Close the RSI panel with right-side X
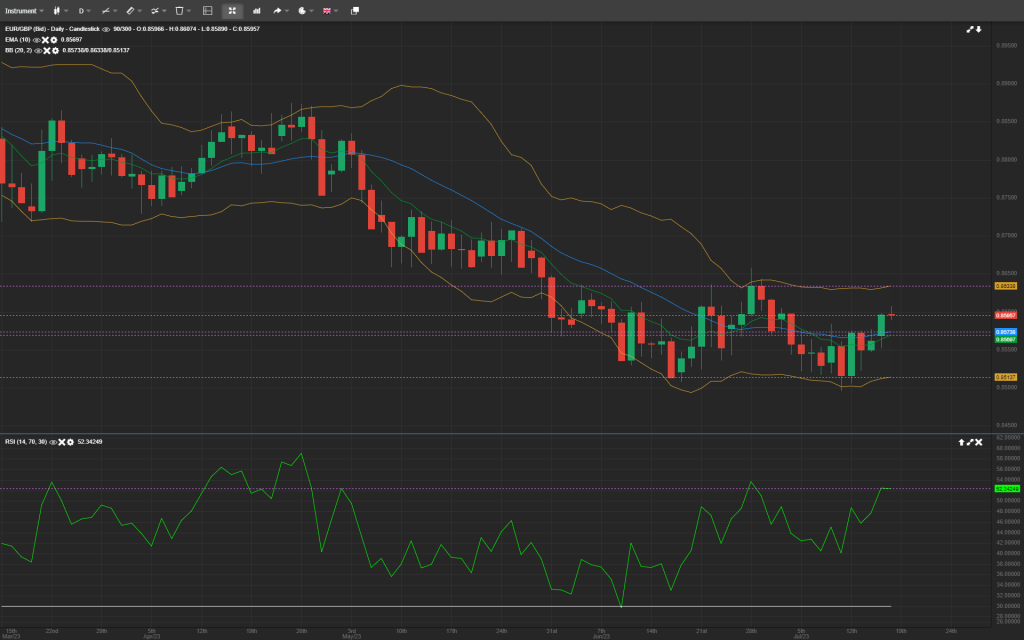The height and width of the screenshot is (640, 1024). point(979,442)
